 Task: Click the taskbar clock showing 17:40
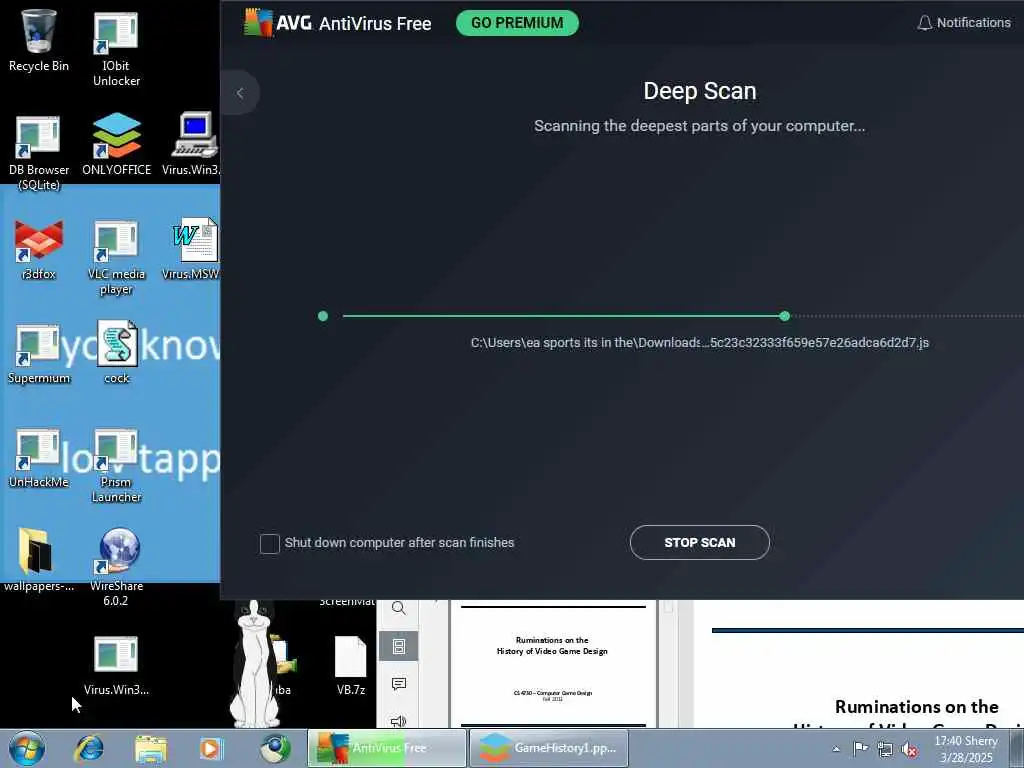pos(965,749)
